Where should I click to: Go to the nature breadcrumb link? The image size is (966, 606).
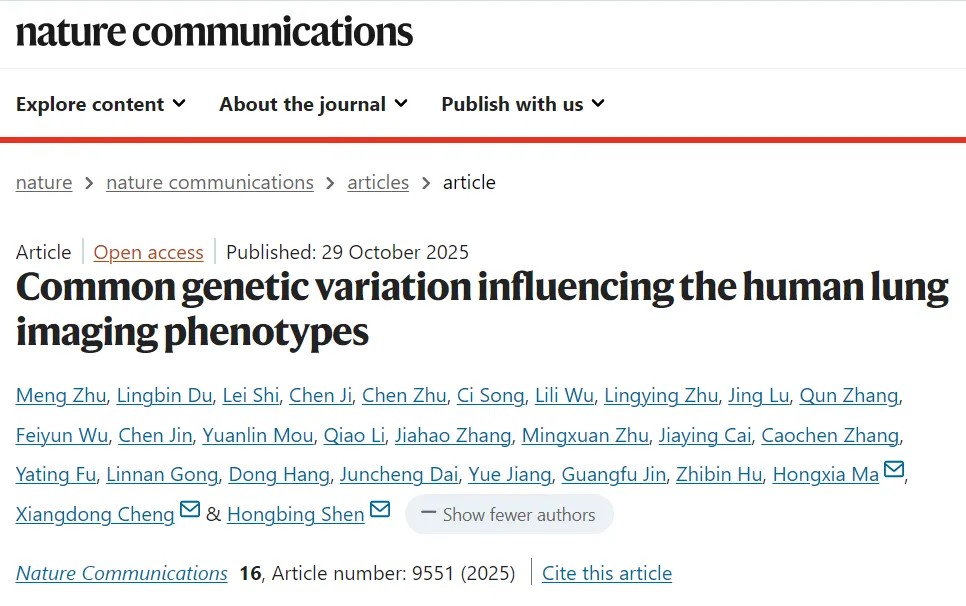tap(44, 182)
